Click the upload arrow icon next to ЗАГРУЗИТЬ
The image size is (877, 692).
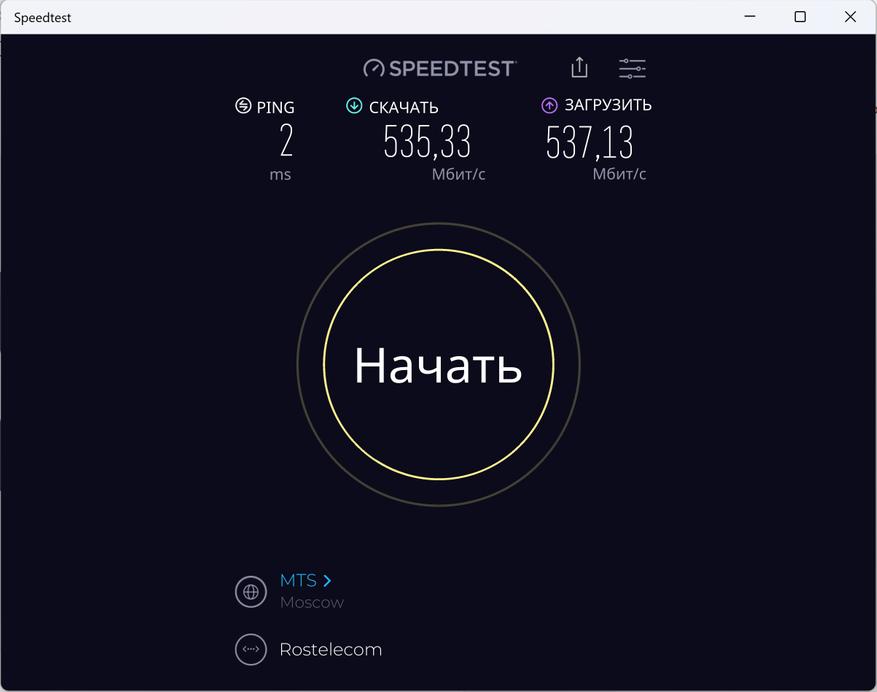point(549,105)
